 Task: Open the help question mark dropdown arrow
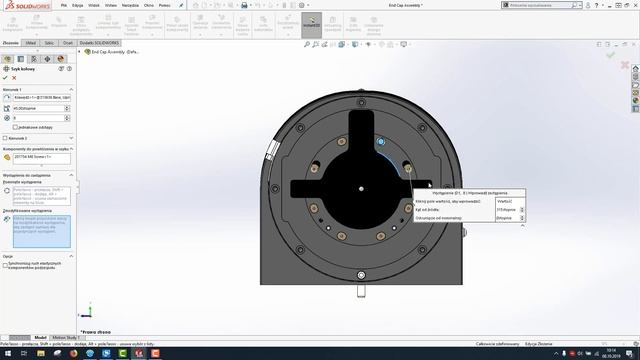[602, 5]
